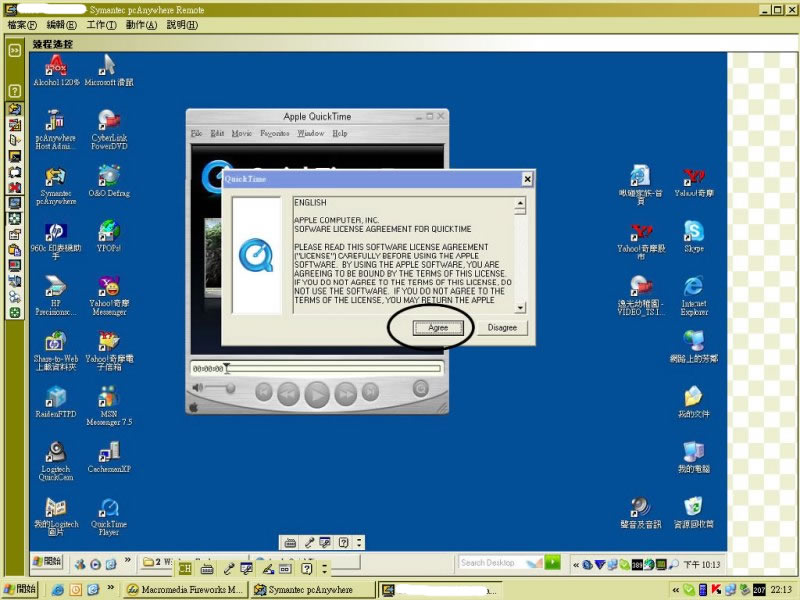The width and height of the screenshot is (800, 600).
Task: Click QuickTime's go-to-end button
Action: 370,392
